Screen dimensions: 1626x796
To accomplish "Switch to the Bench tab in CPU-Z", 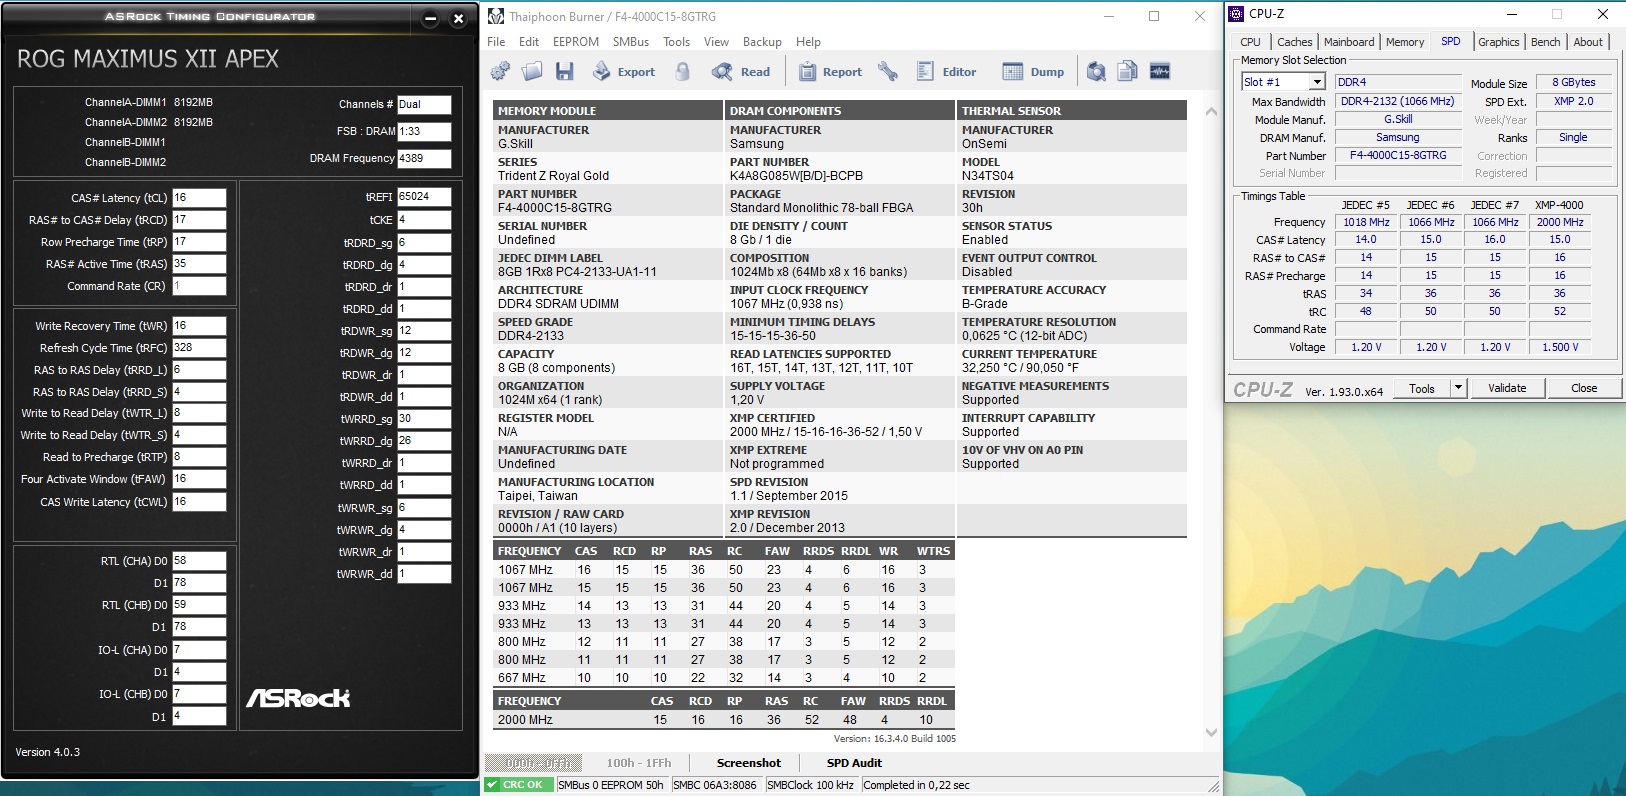I will [1545, 42].
